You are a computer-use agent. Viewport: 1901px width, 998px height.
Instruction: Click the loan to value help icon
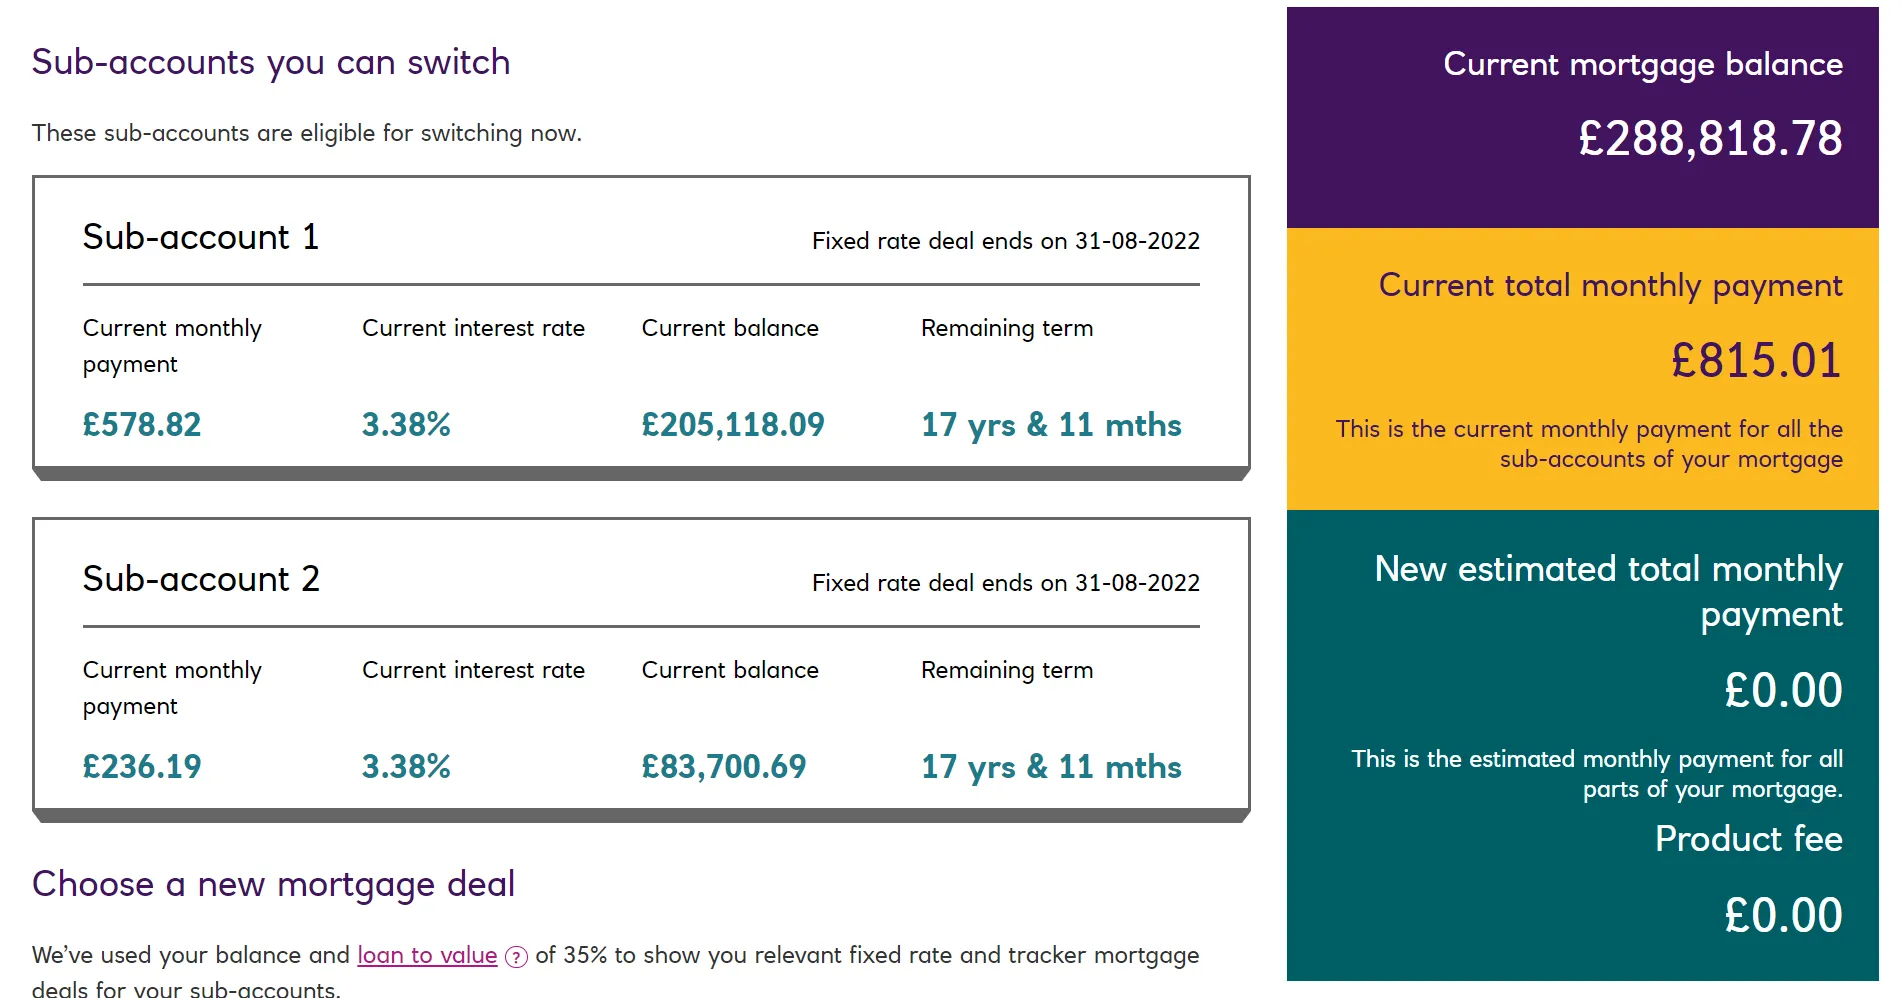coord(516,957)
